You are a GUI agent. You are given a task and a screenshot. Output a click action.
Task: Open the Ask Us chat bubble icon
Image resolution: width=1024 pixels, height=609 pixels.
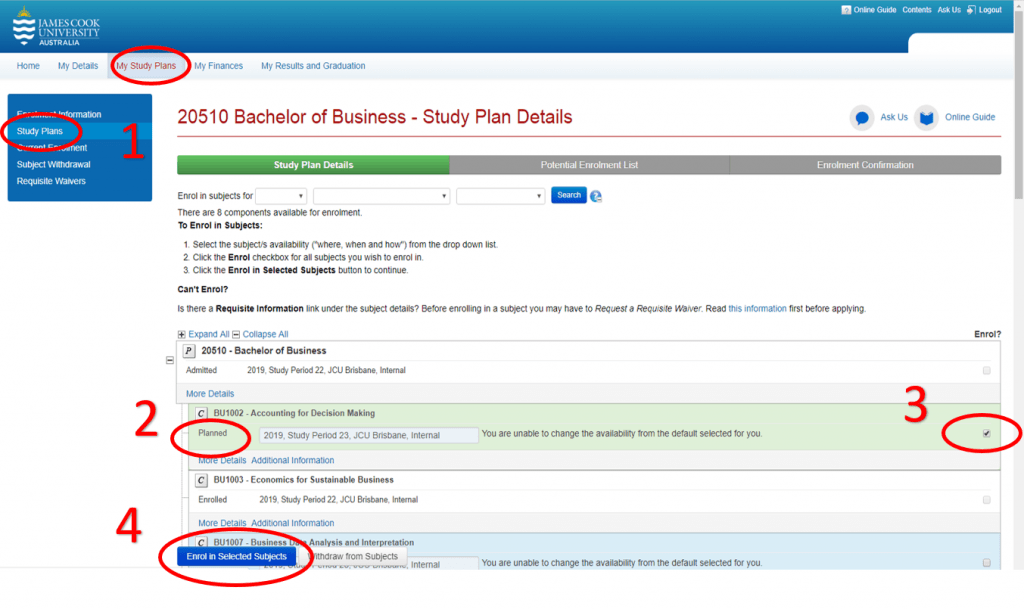tap(861, 117)
